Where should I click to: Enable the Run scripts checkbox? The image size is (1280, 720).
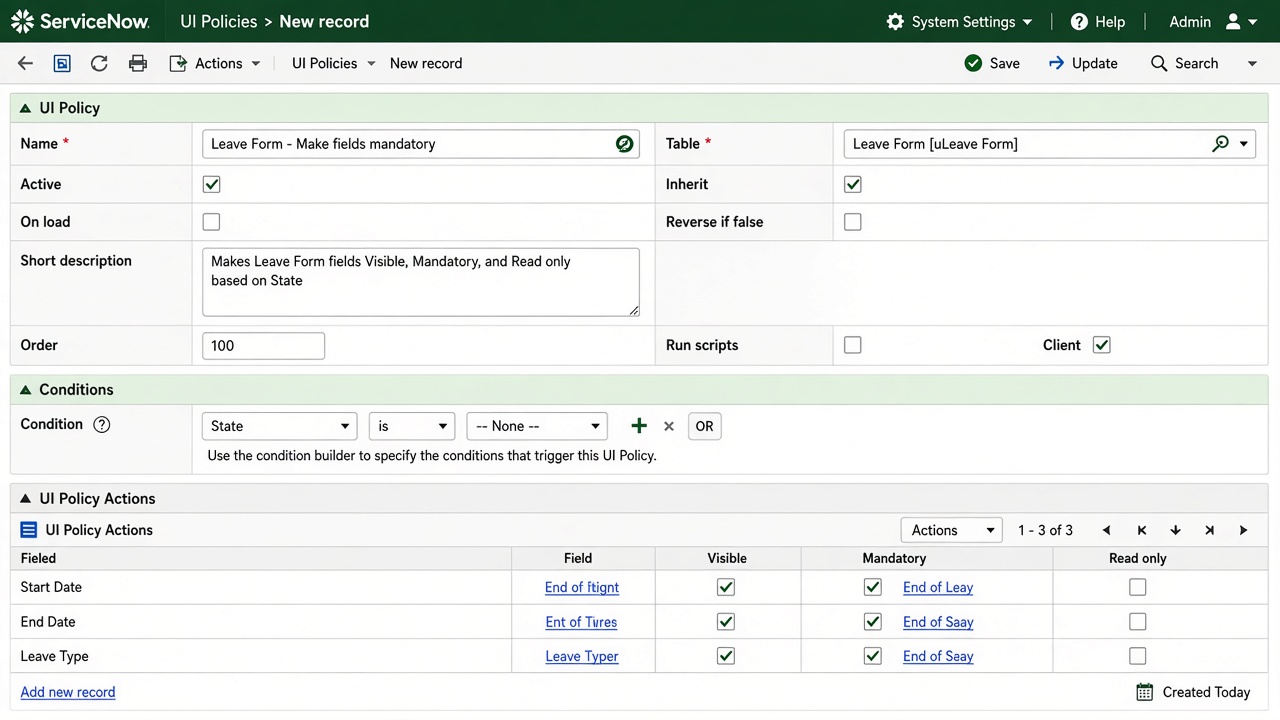(x=852, y=345)
